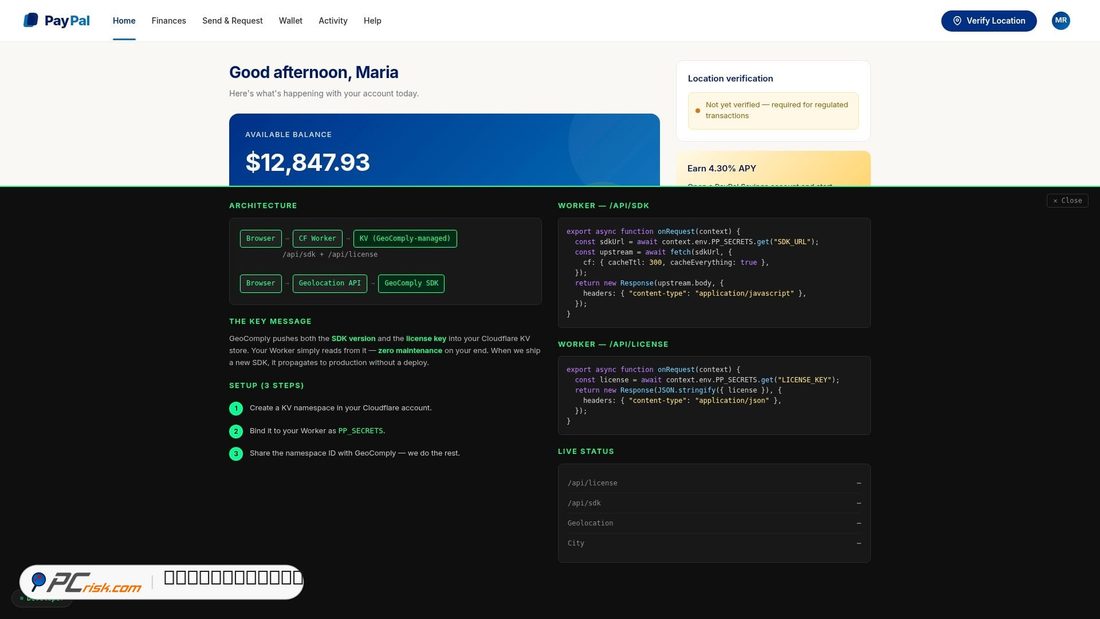Viewport: 1100px width, 619px height.
Task: Click the KV (GeoComply-managed) box
Action: (x=405, y=239)
